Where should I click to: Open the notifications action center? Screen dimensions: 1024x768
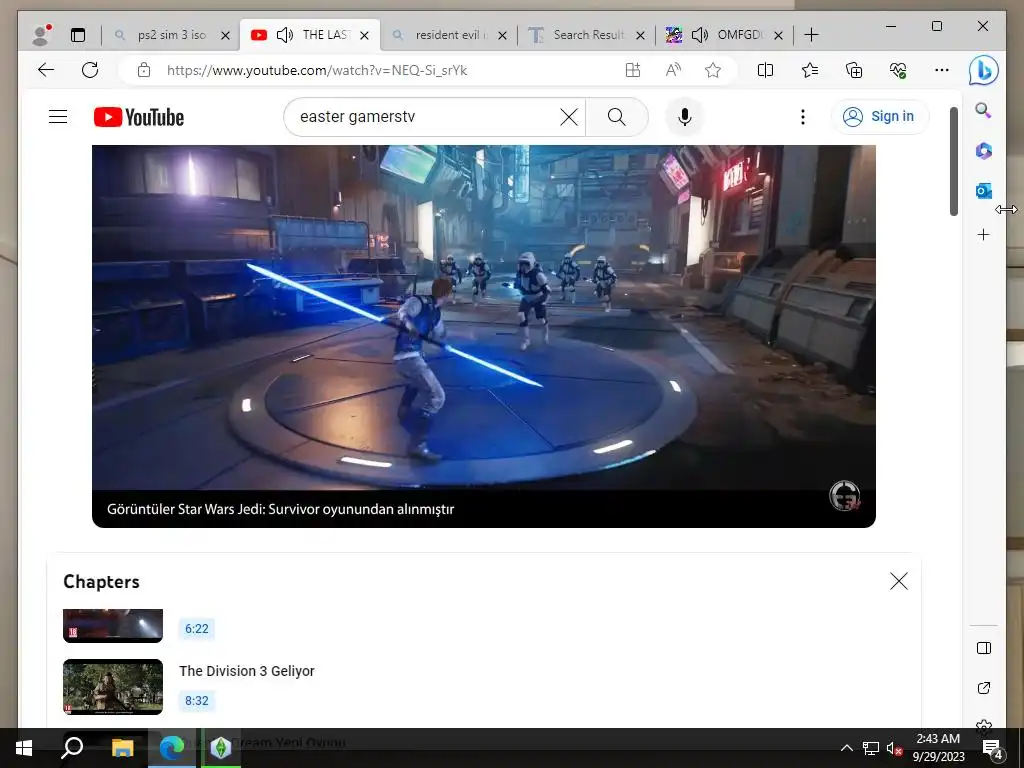point(993,748)
